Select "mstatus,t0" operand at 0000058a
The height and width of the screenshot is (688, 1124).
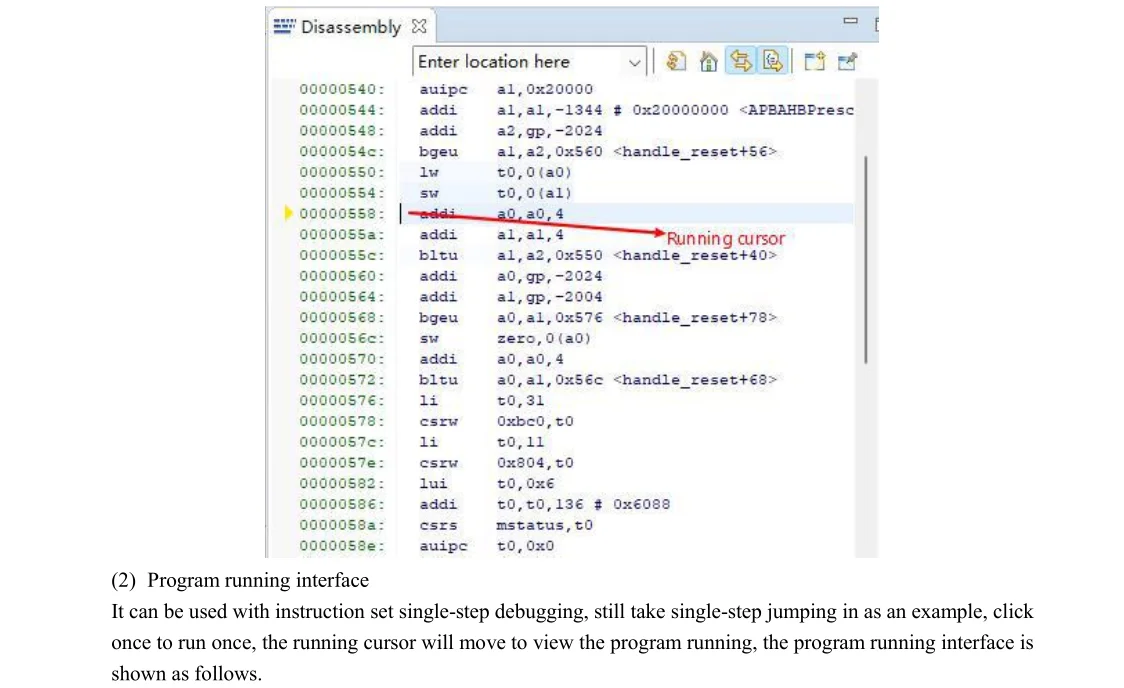(x=544, y=525)
